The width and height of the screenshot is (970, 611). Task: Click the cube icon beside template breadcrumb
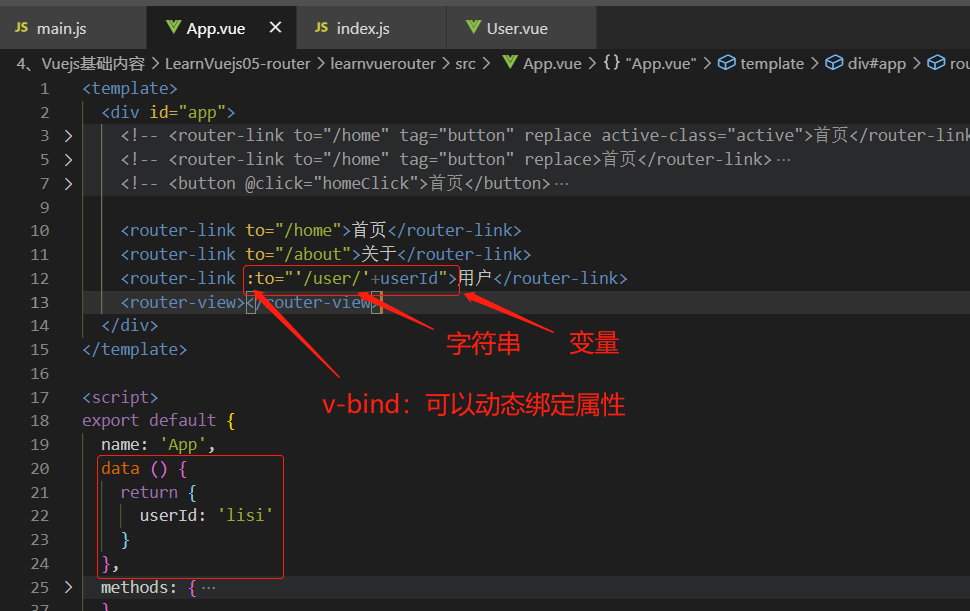(x=726, y=62)
